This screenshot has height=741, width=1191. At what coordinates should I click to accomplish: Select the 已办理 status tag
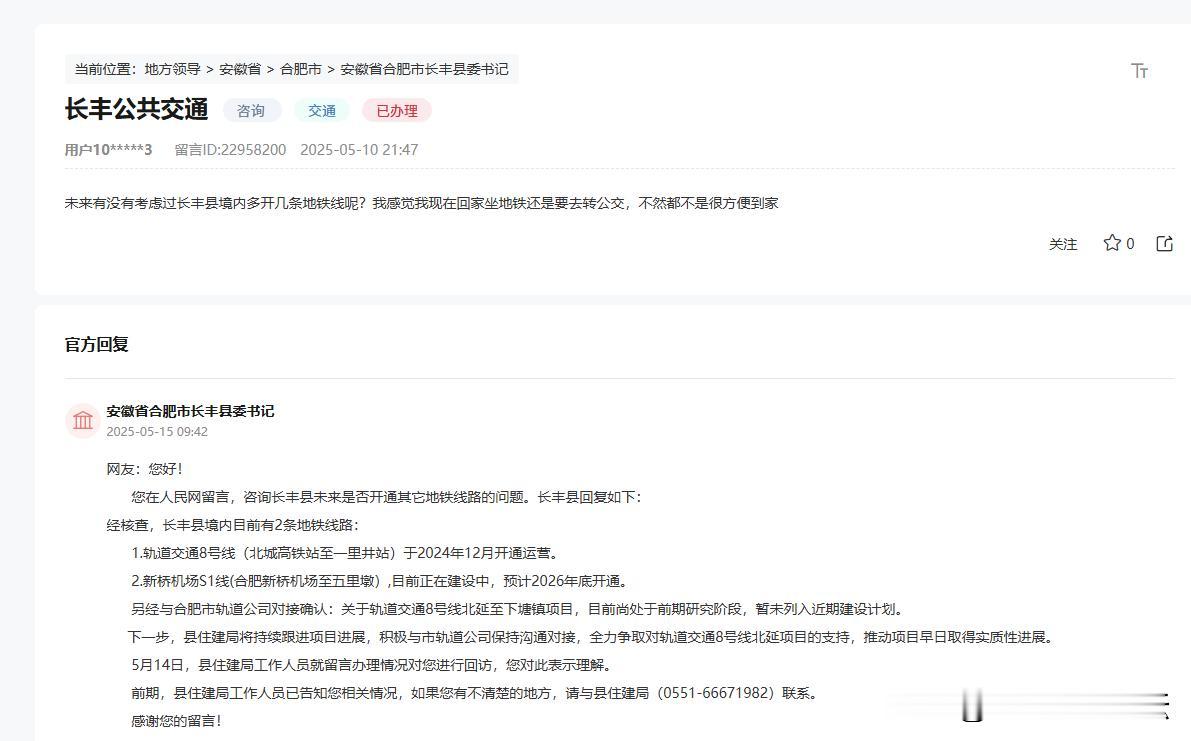396,111
